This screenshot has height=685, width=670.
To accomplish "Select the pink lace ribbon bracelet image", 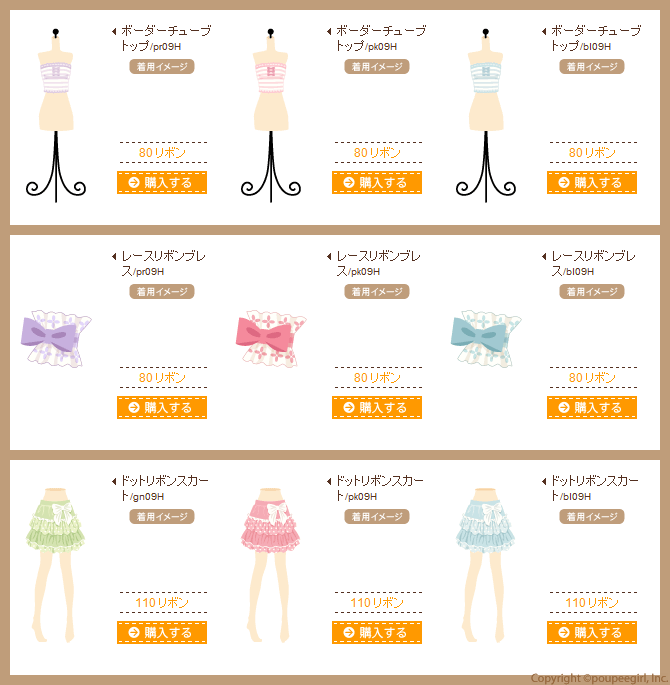I will tap(271, 339).
